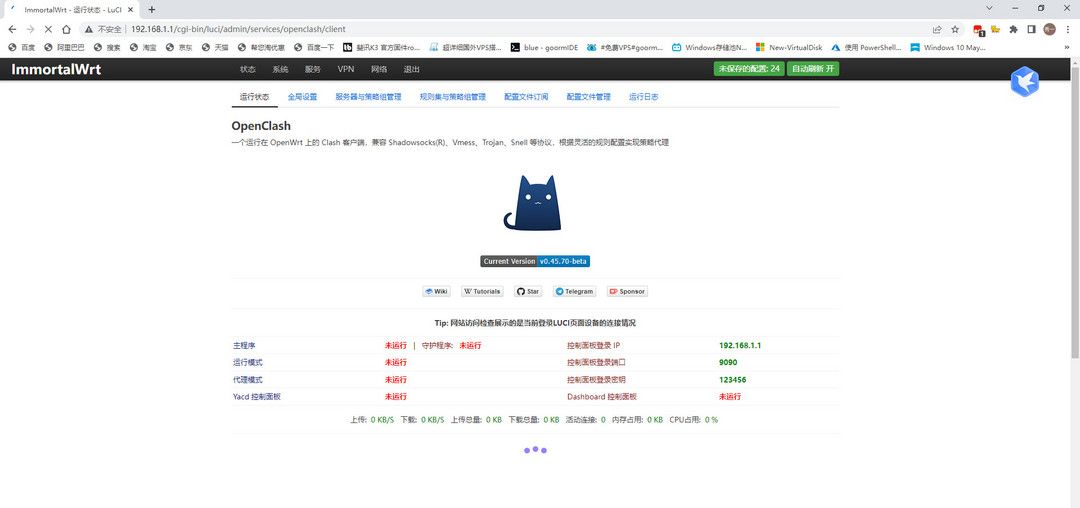Click the OpenClash cat logo
This screenshot has height=508, width=1080.
tap(532, 202)
